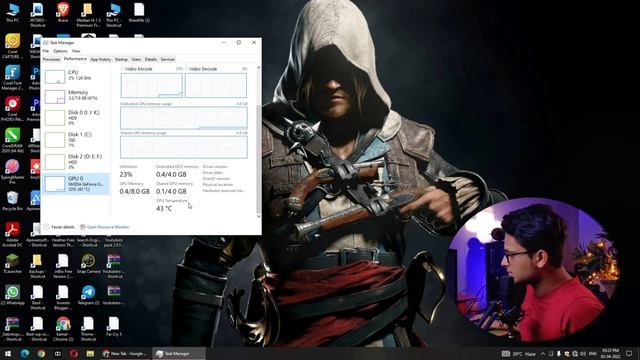This screenshot has height=360, width=640.
Task: Show hidden system tray icons
Action: (x=543, y=353)
